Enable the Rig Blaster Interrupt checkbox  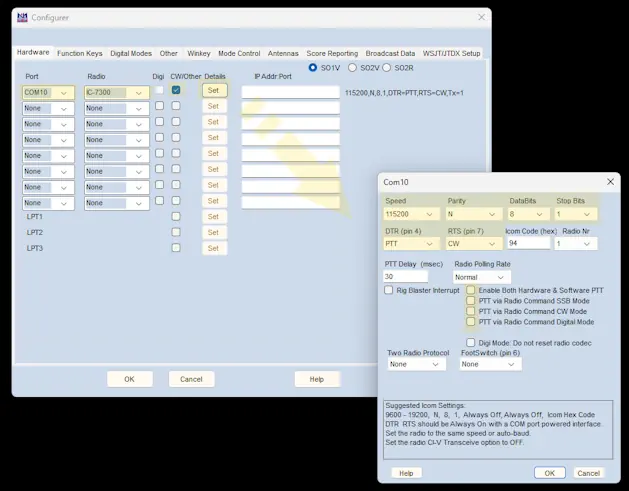[389, 290]
